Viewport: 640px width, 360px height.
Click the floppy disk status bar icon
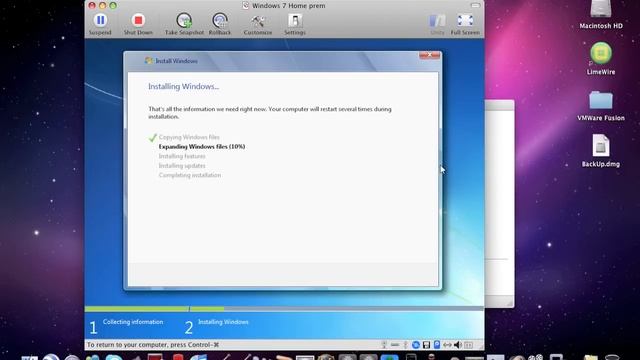point(426,345)
